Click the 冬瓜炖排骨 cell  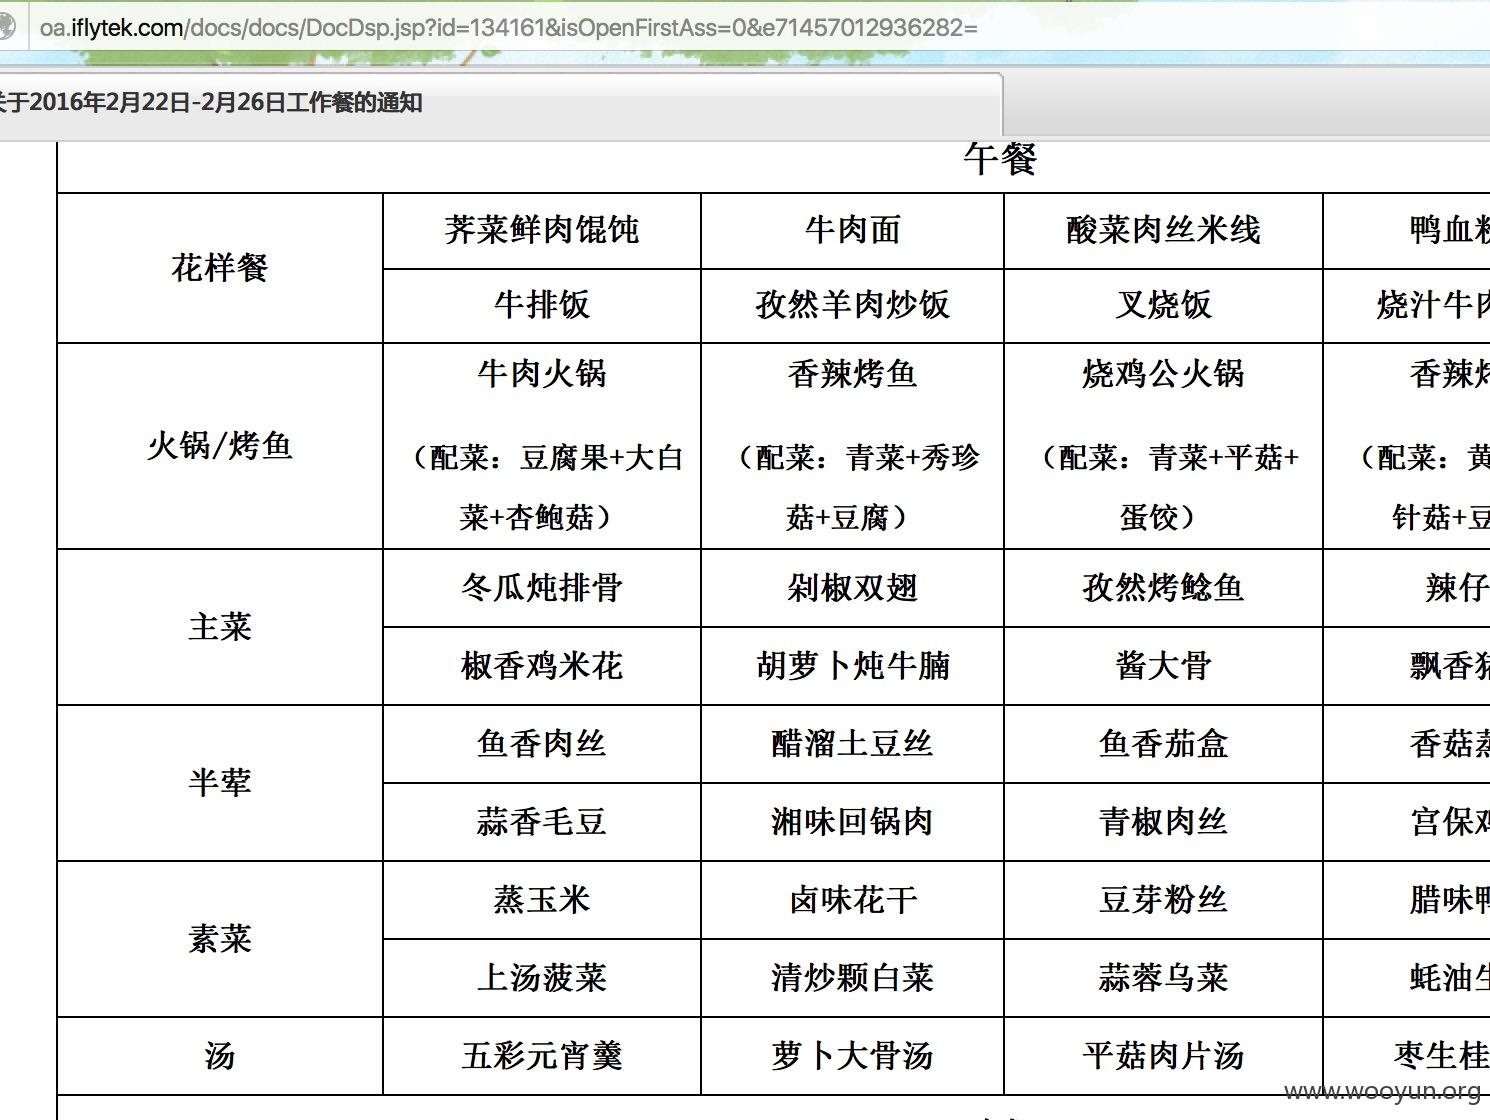tap(542, 589)
